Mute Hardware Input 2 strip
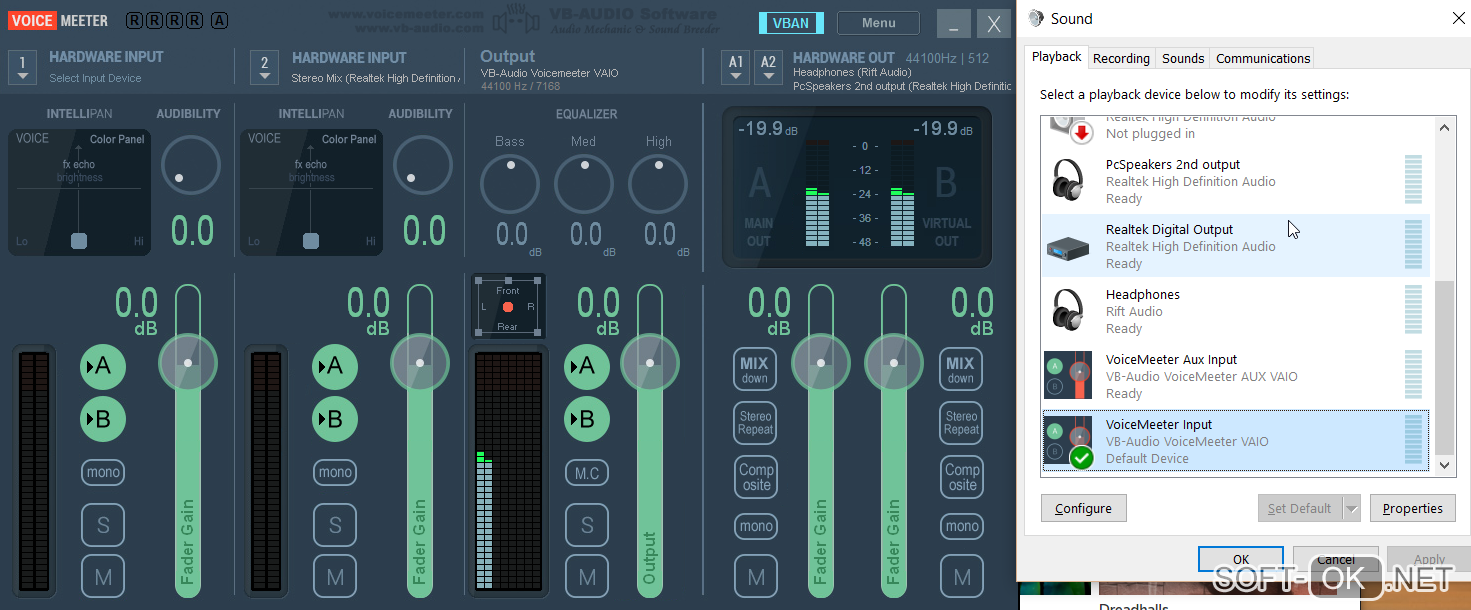The width and height of the screenshot is (1471, 610). pyautogui.click(x=335, y=577)
